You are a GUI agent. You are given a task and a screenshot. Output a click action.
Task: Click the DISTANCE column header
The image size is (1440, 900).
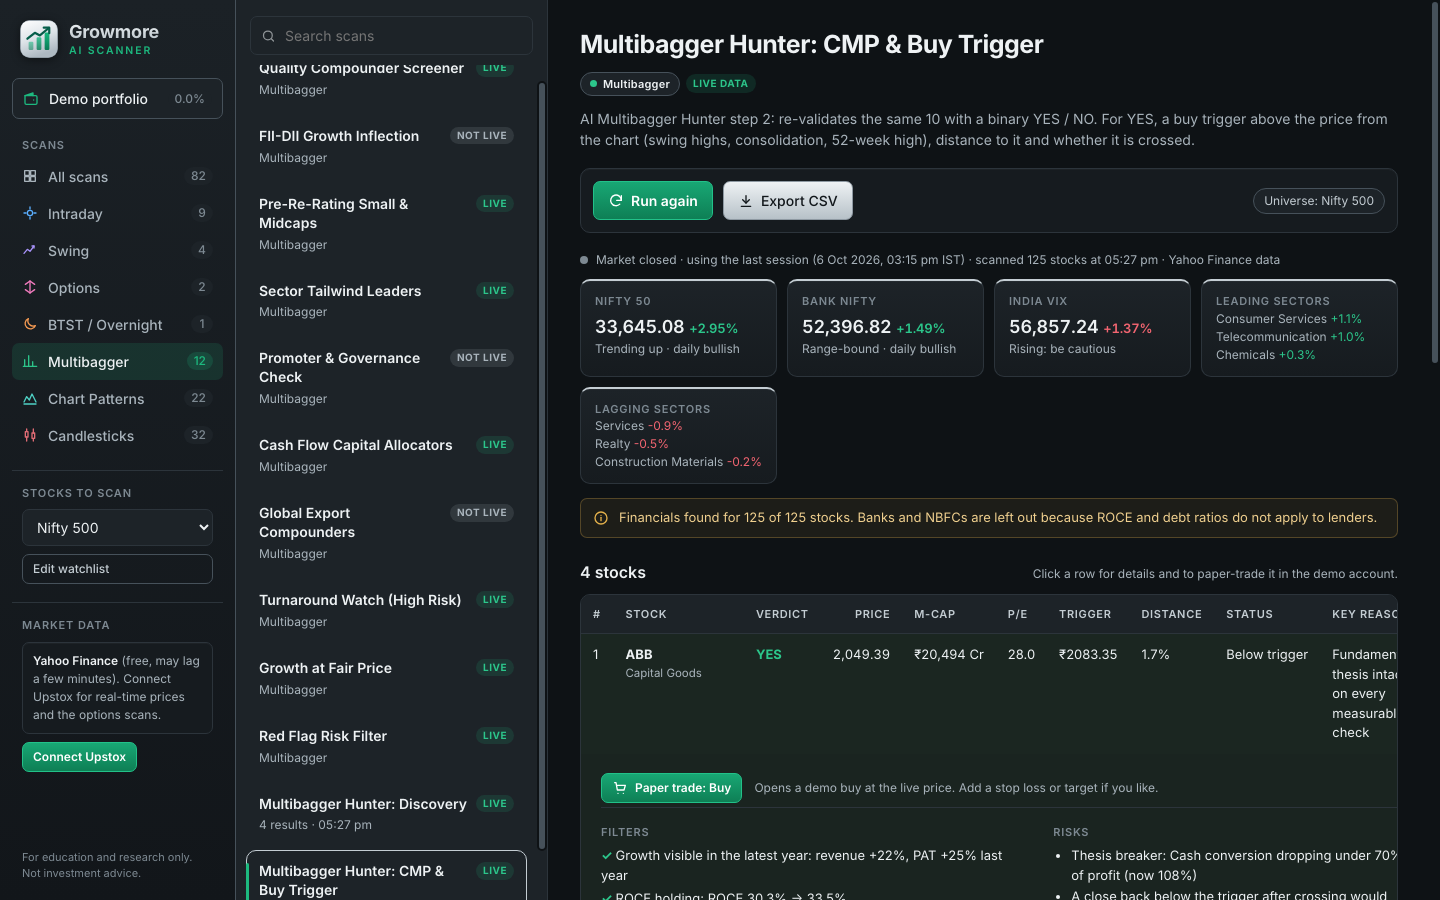pyautogui.click(x=1171, y=614)
